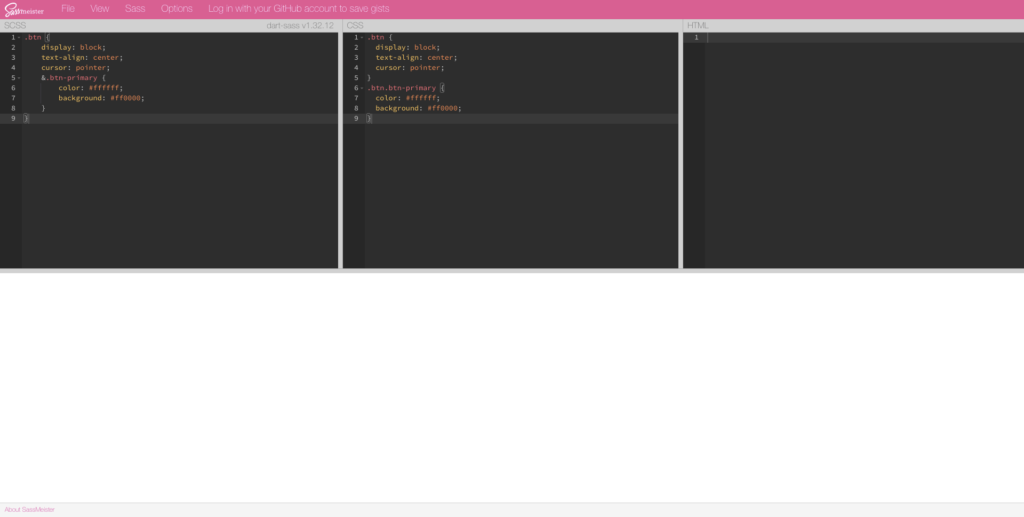Open the View menu
The width and height of the screenshot is (1024, 517).
pos(100,8)
